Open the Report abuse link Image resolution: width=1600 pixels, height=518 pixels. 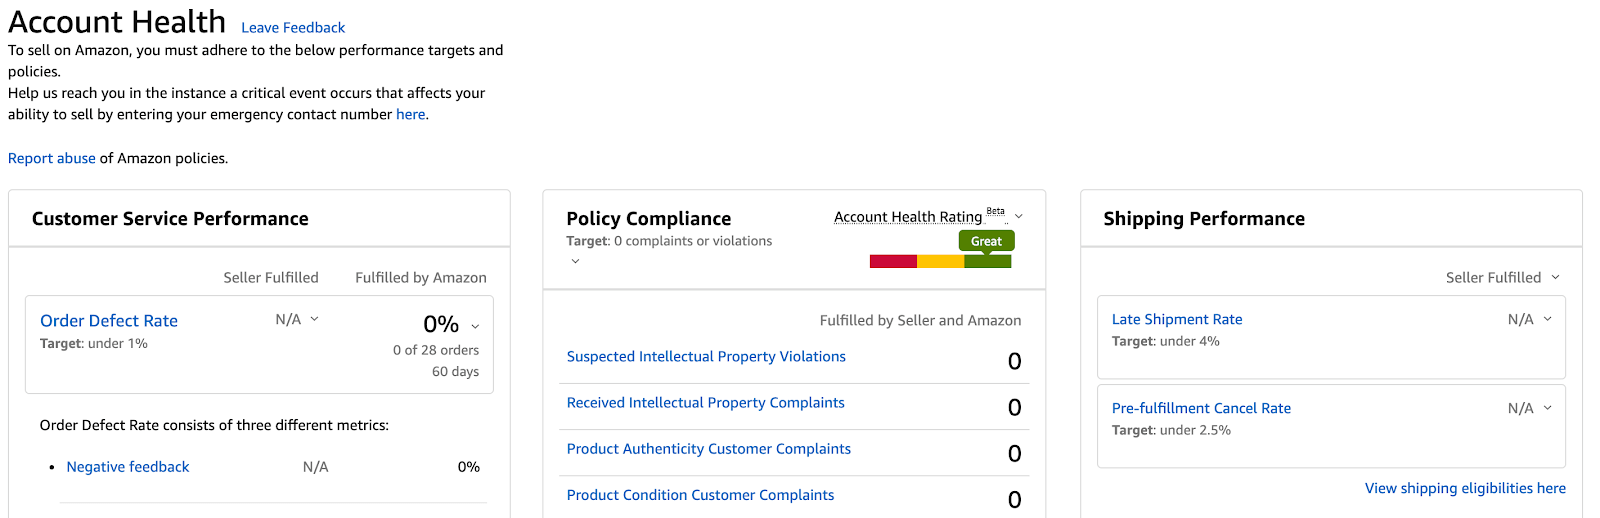pos(52,158)
